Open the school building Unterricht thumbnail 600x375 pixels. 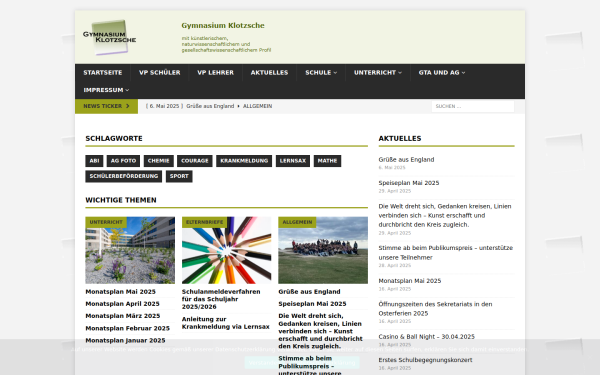click(x=130, y=250)
